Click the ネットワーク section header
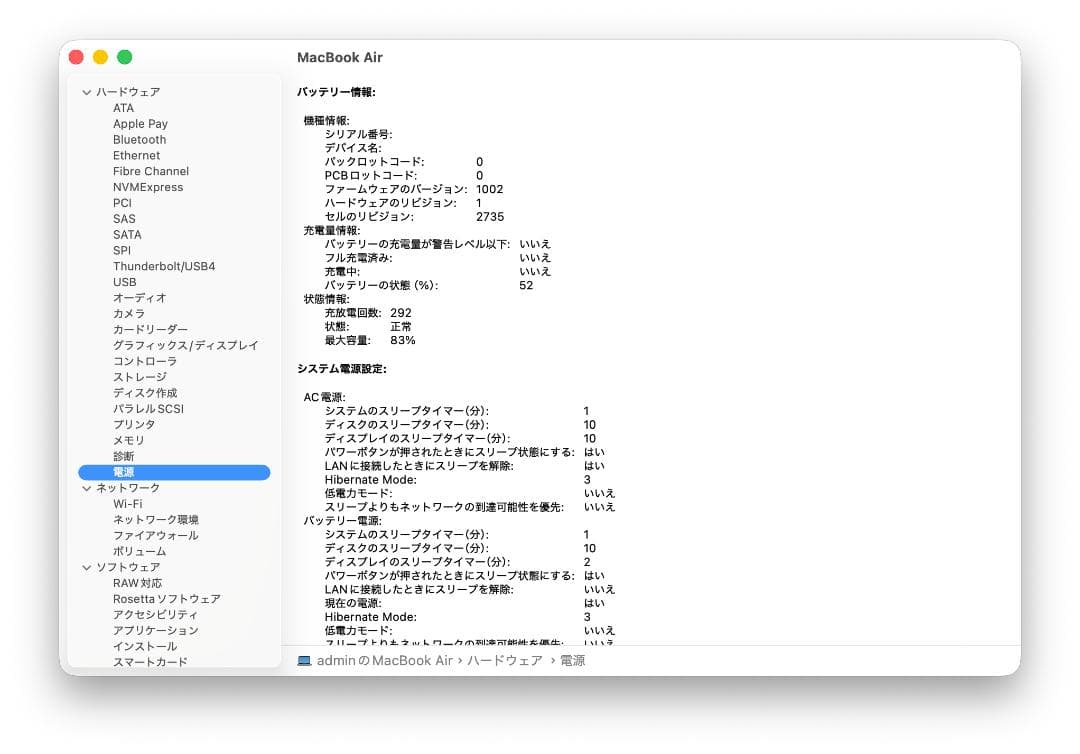Screen dimensions: 1080x754 [128, 488]
